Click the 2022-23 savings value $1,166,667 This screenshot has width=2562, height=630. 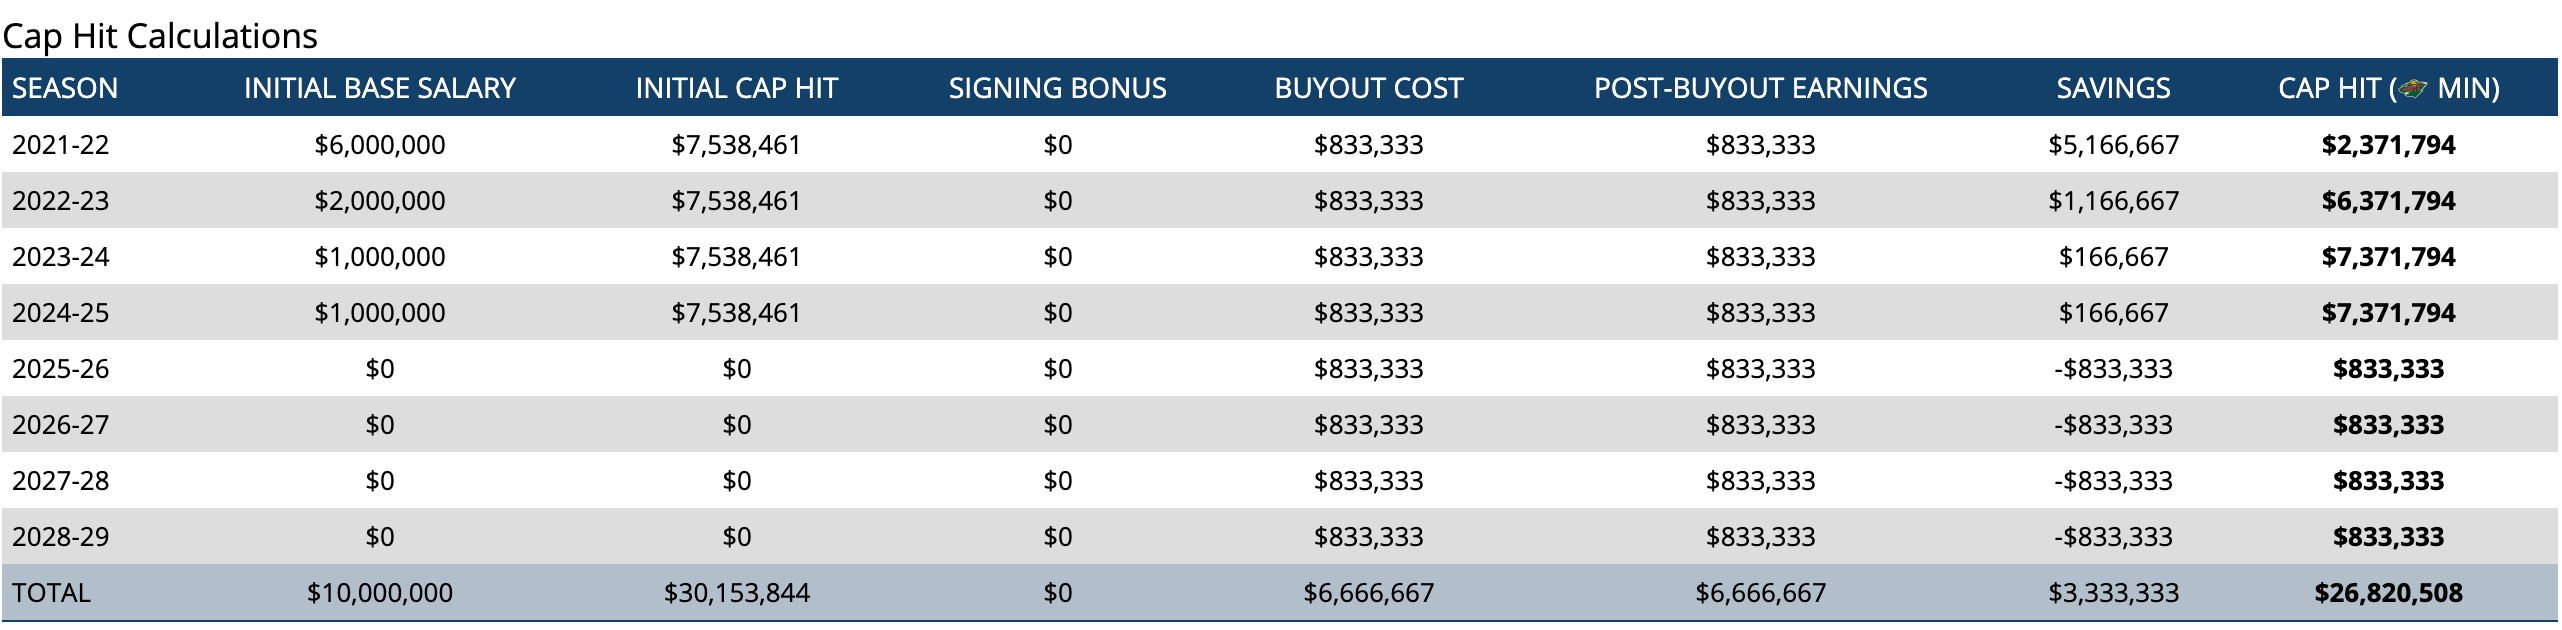(2113, 201)
